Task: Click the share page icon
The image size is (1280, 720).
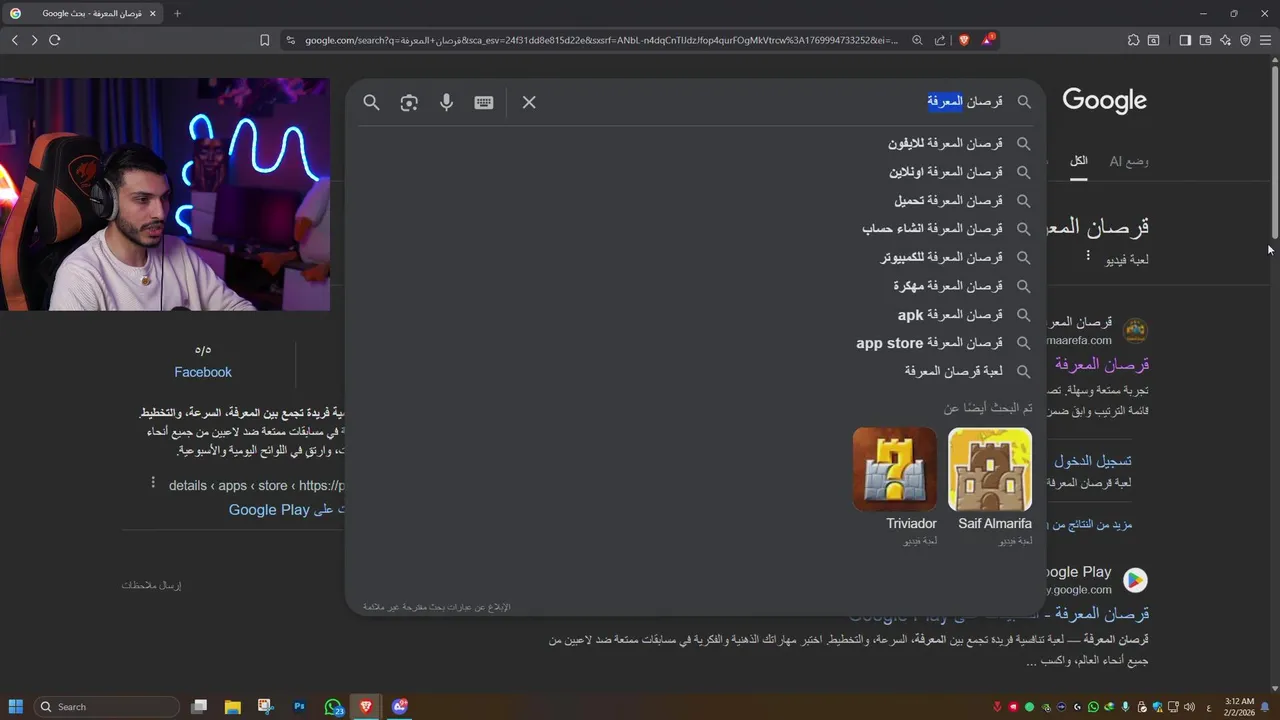Action: pyautogui.click(x=940, y=40)
